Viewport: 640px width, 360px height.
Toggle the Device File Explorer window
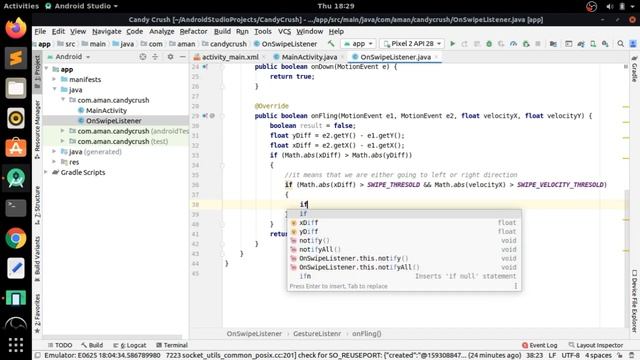[635, 301]
